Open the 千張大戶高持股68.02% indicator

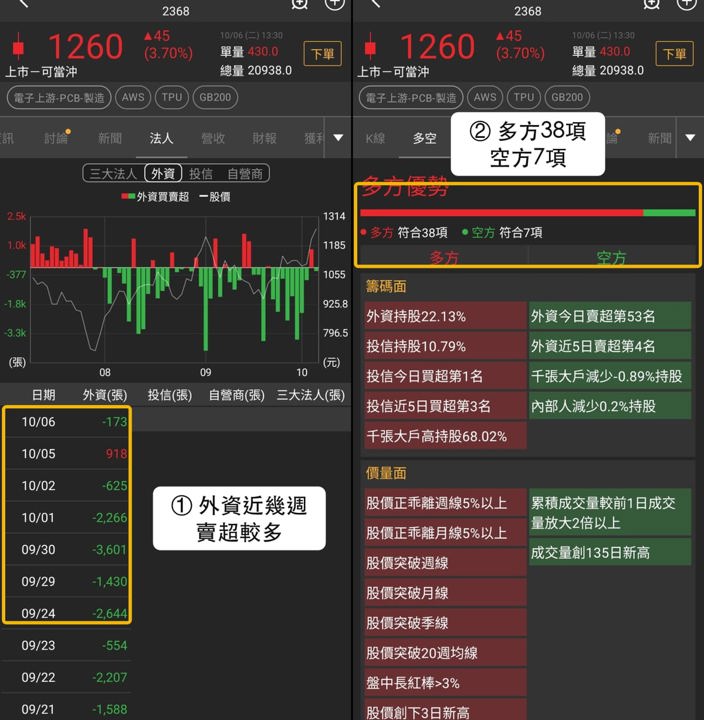coord(445,436)
